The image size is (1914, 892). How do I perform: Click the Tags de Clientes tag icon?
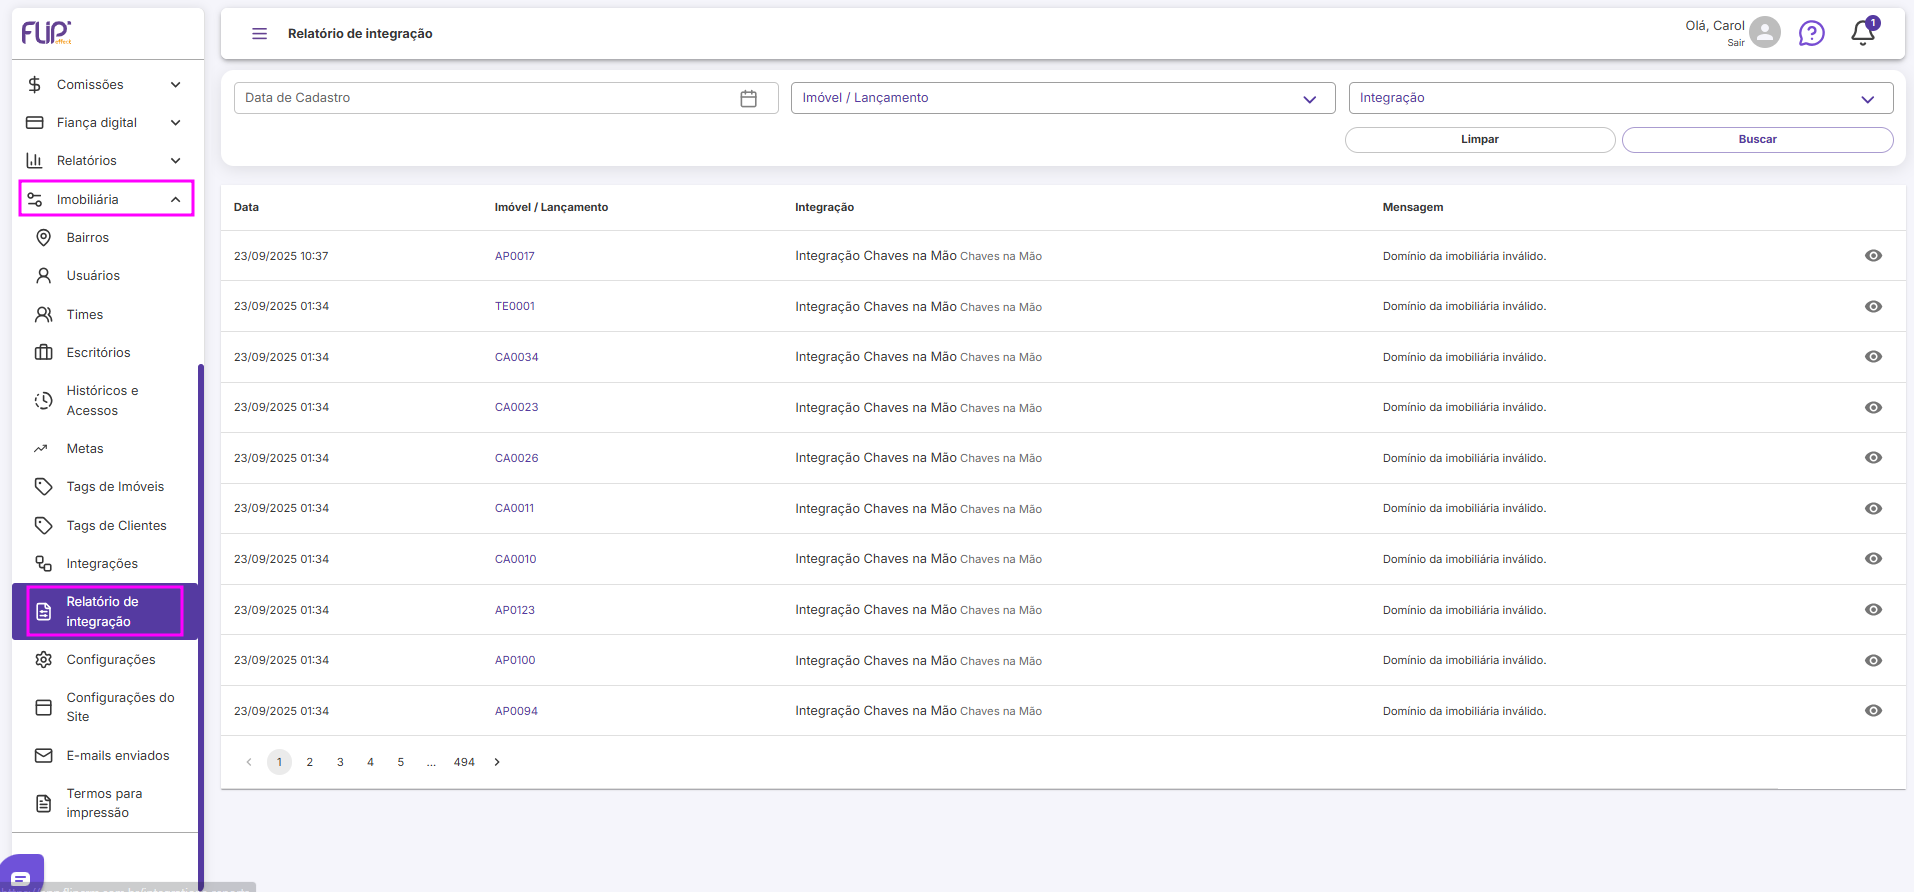pos(44,526)
